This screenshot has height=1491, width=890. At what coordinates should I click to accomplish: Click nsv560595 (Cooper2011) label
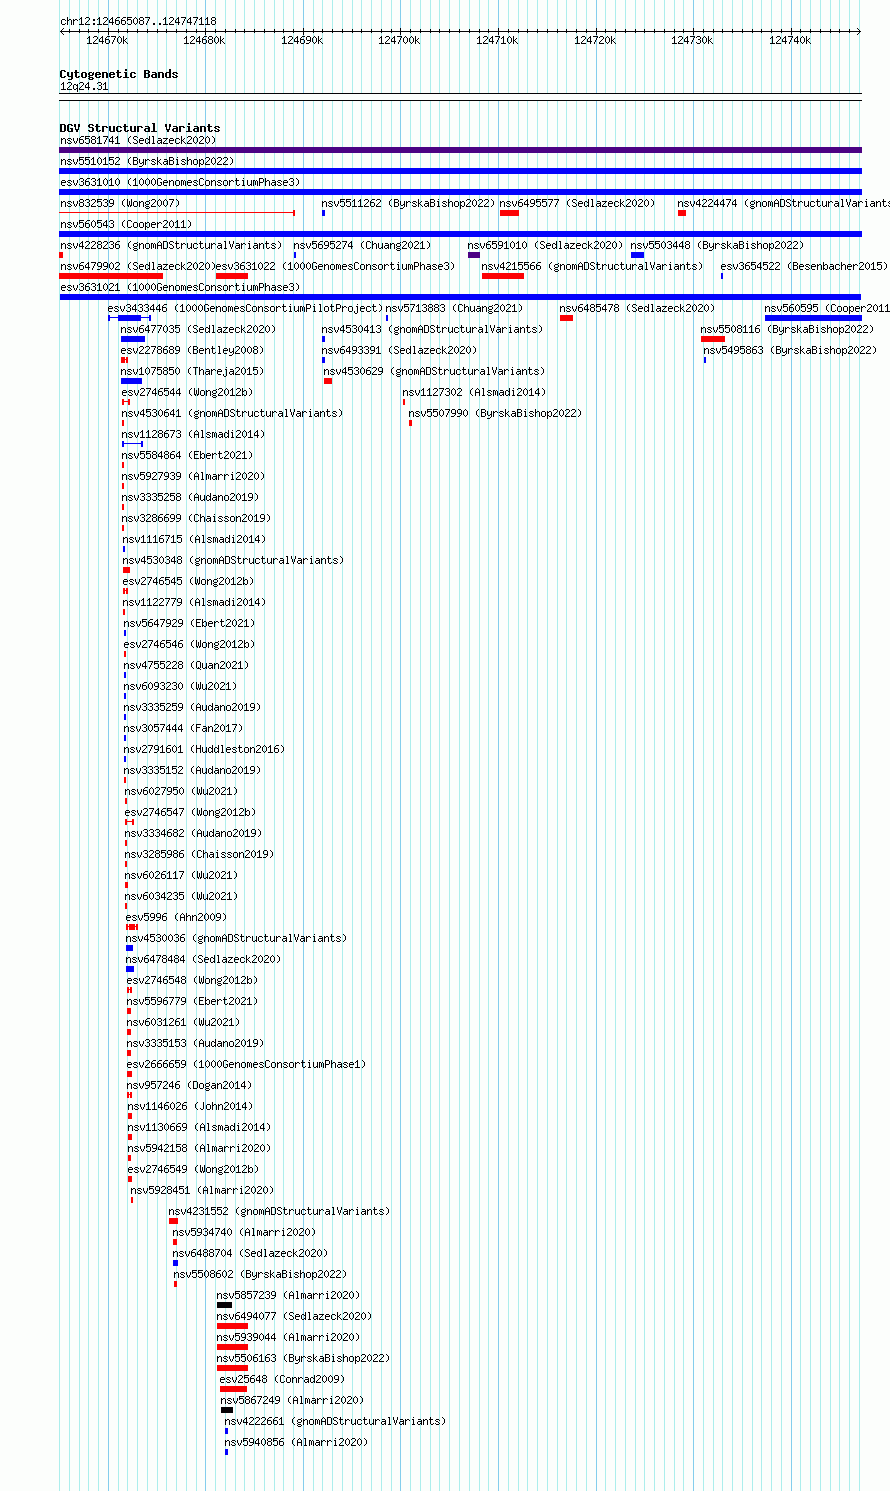[827, 308]
